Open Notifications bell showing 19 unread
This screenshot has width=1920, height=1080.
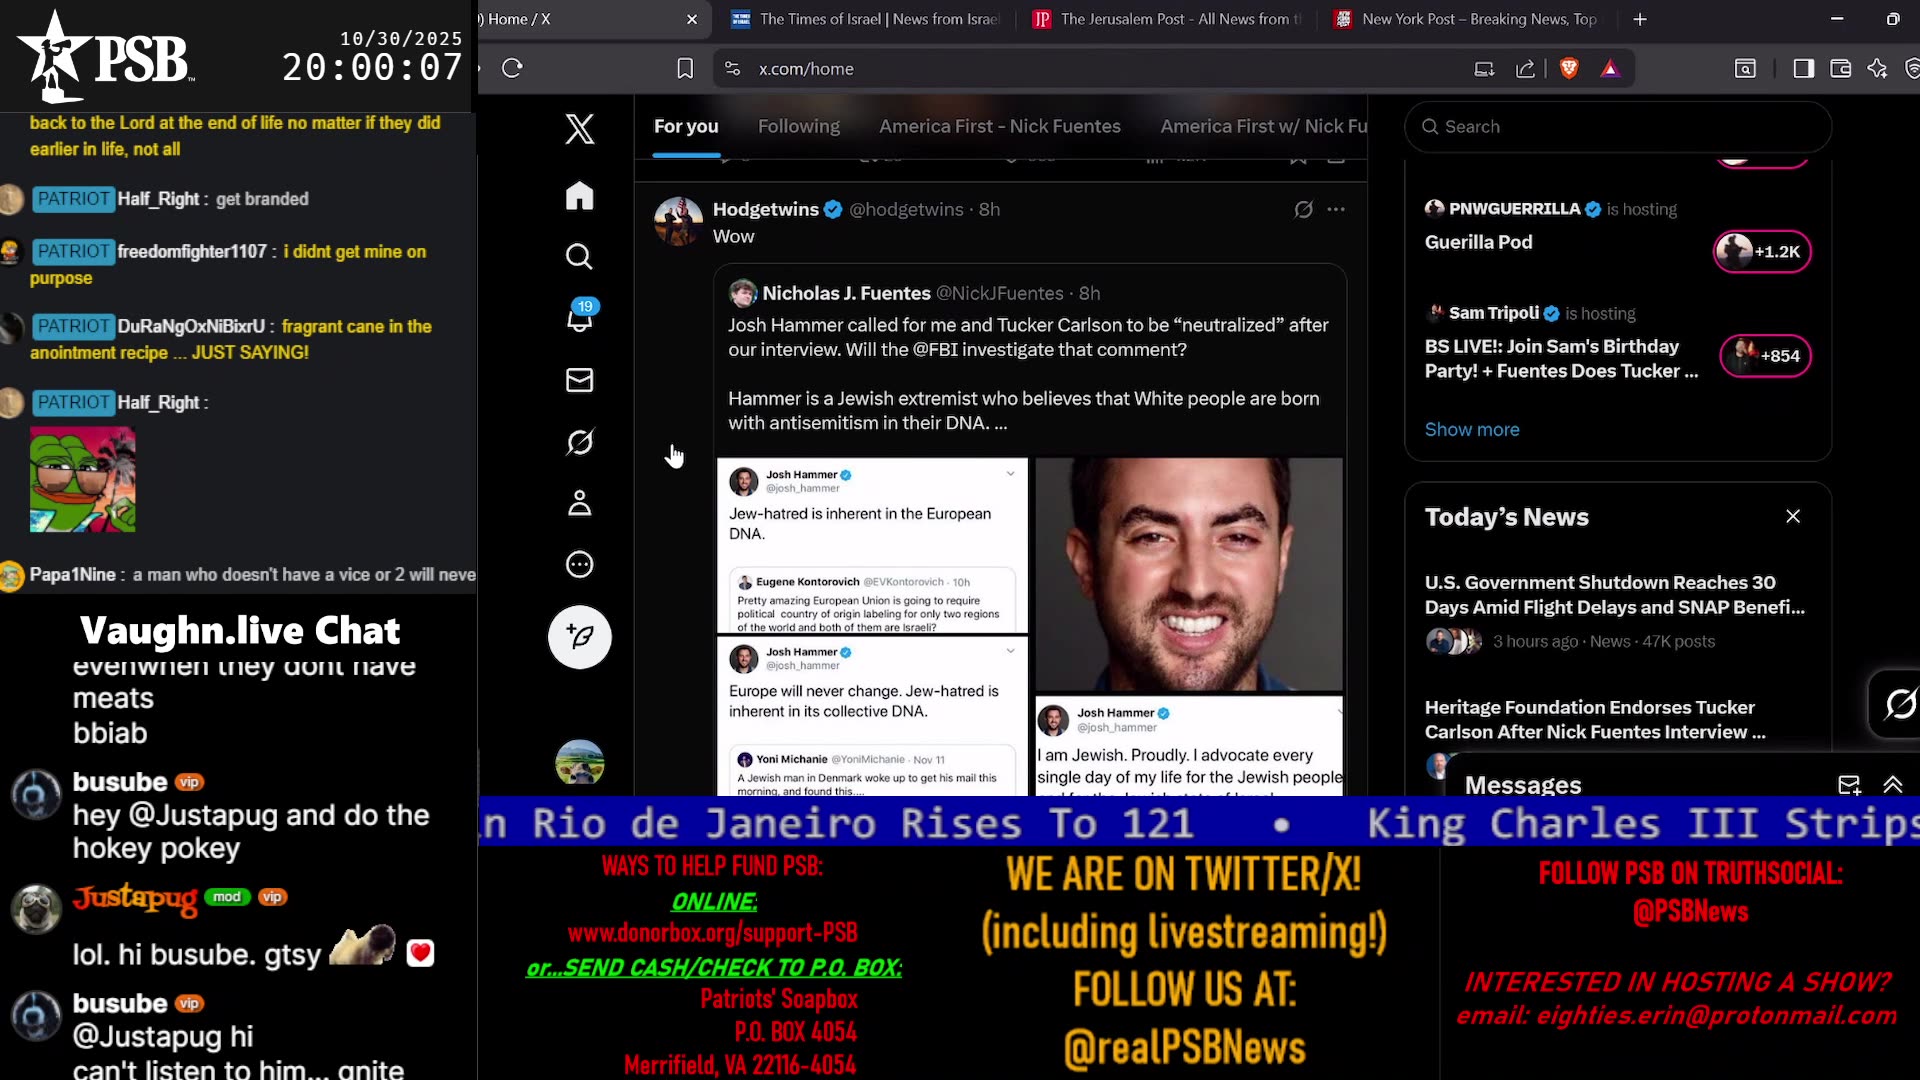(x=579, y=318)
